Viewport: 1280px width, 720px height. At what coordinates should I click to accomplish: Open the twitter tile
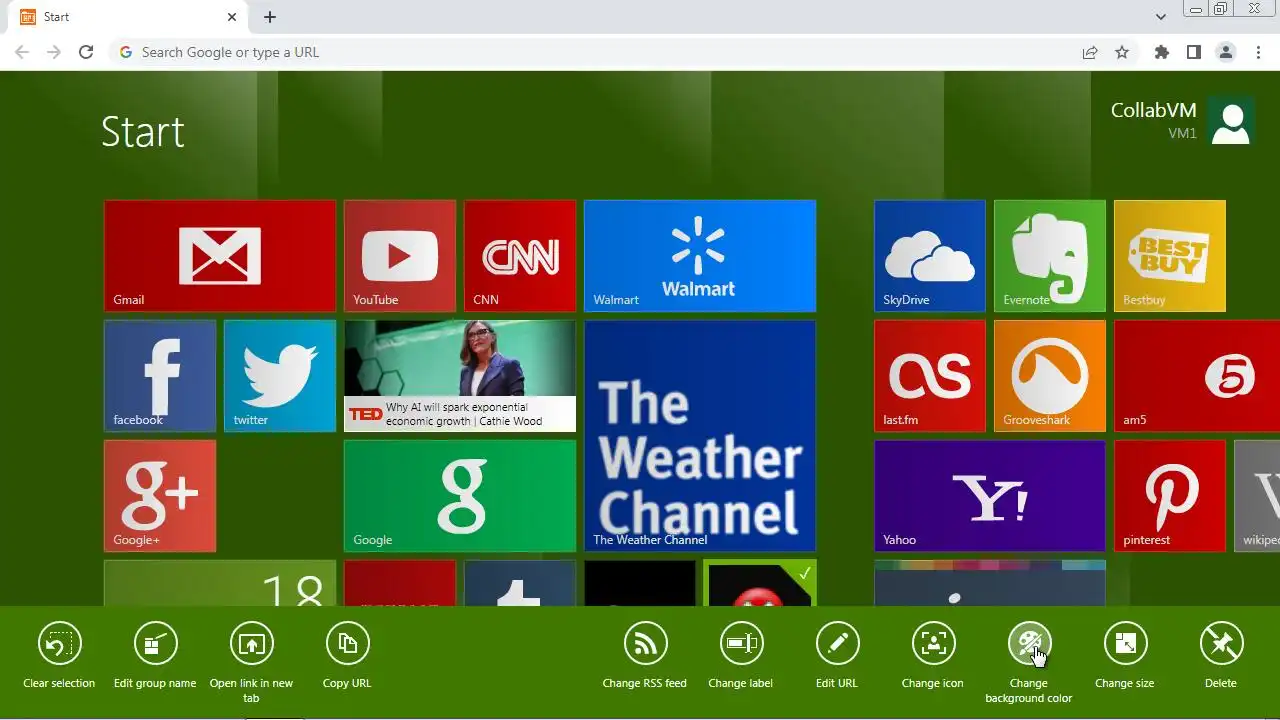280,376
